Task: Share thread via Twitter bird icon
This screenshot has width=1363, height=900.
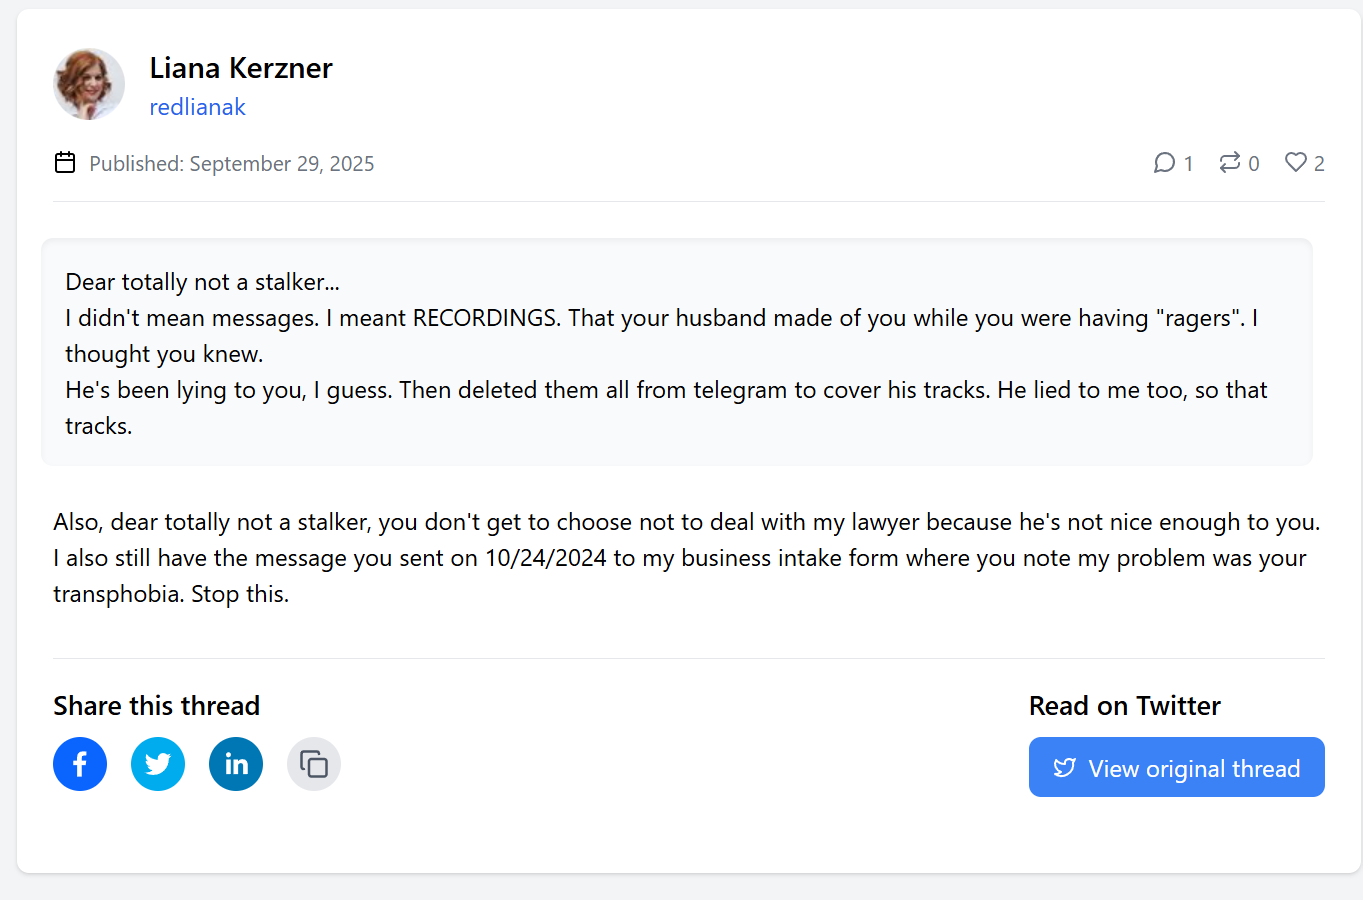Action: click(x=158, y=764)
